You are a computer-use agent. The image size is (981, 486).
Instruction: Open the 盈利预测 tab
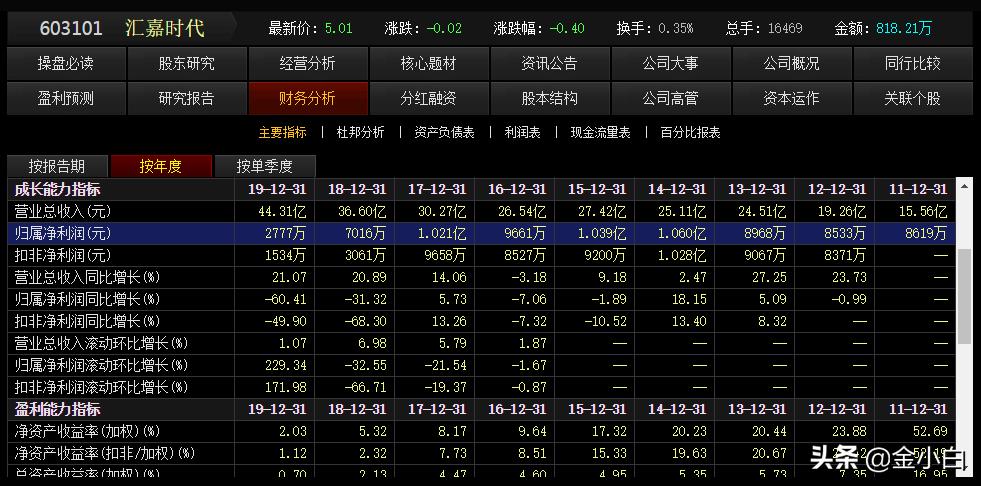(x=66, y=98)
